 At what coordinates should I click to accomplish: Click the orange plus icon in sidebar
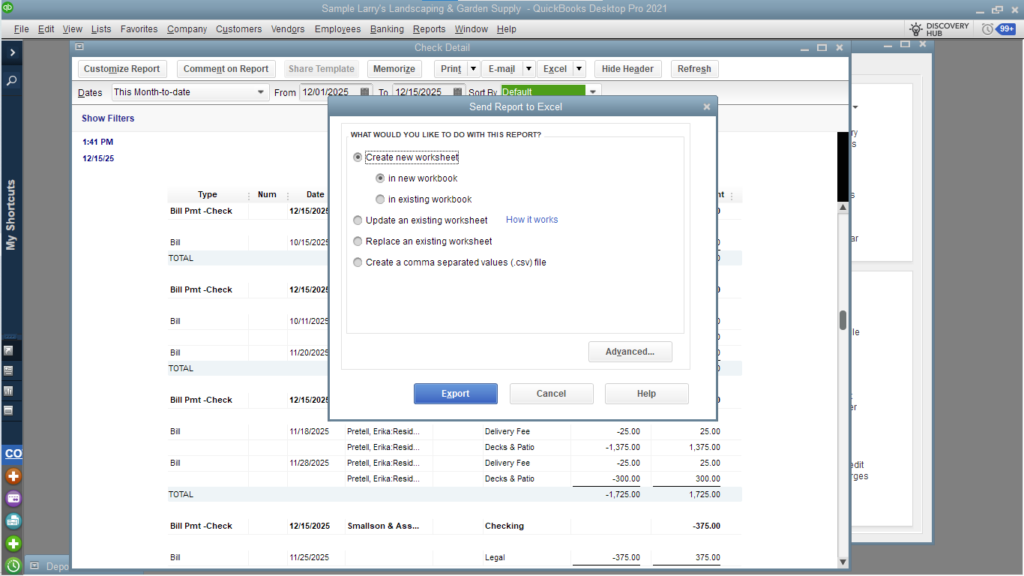(13, 476)
